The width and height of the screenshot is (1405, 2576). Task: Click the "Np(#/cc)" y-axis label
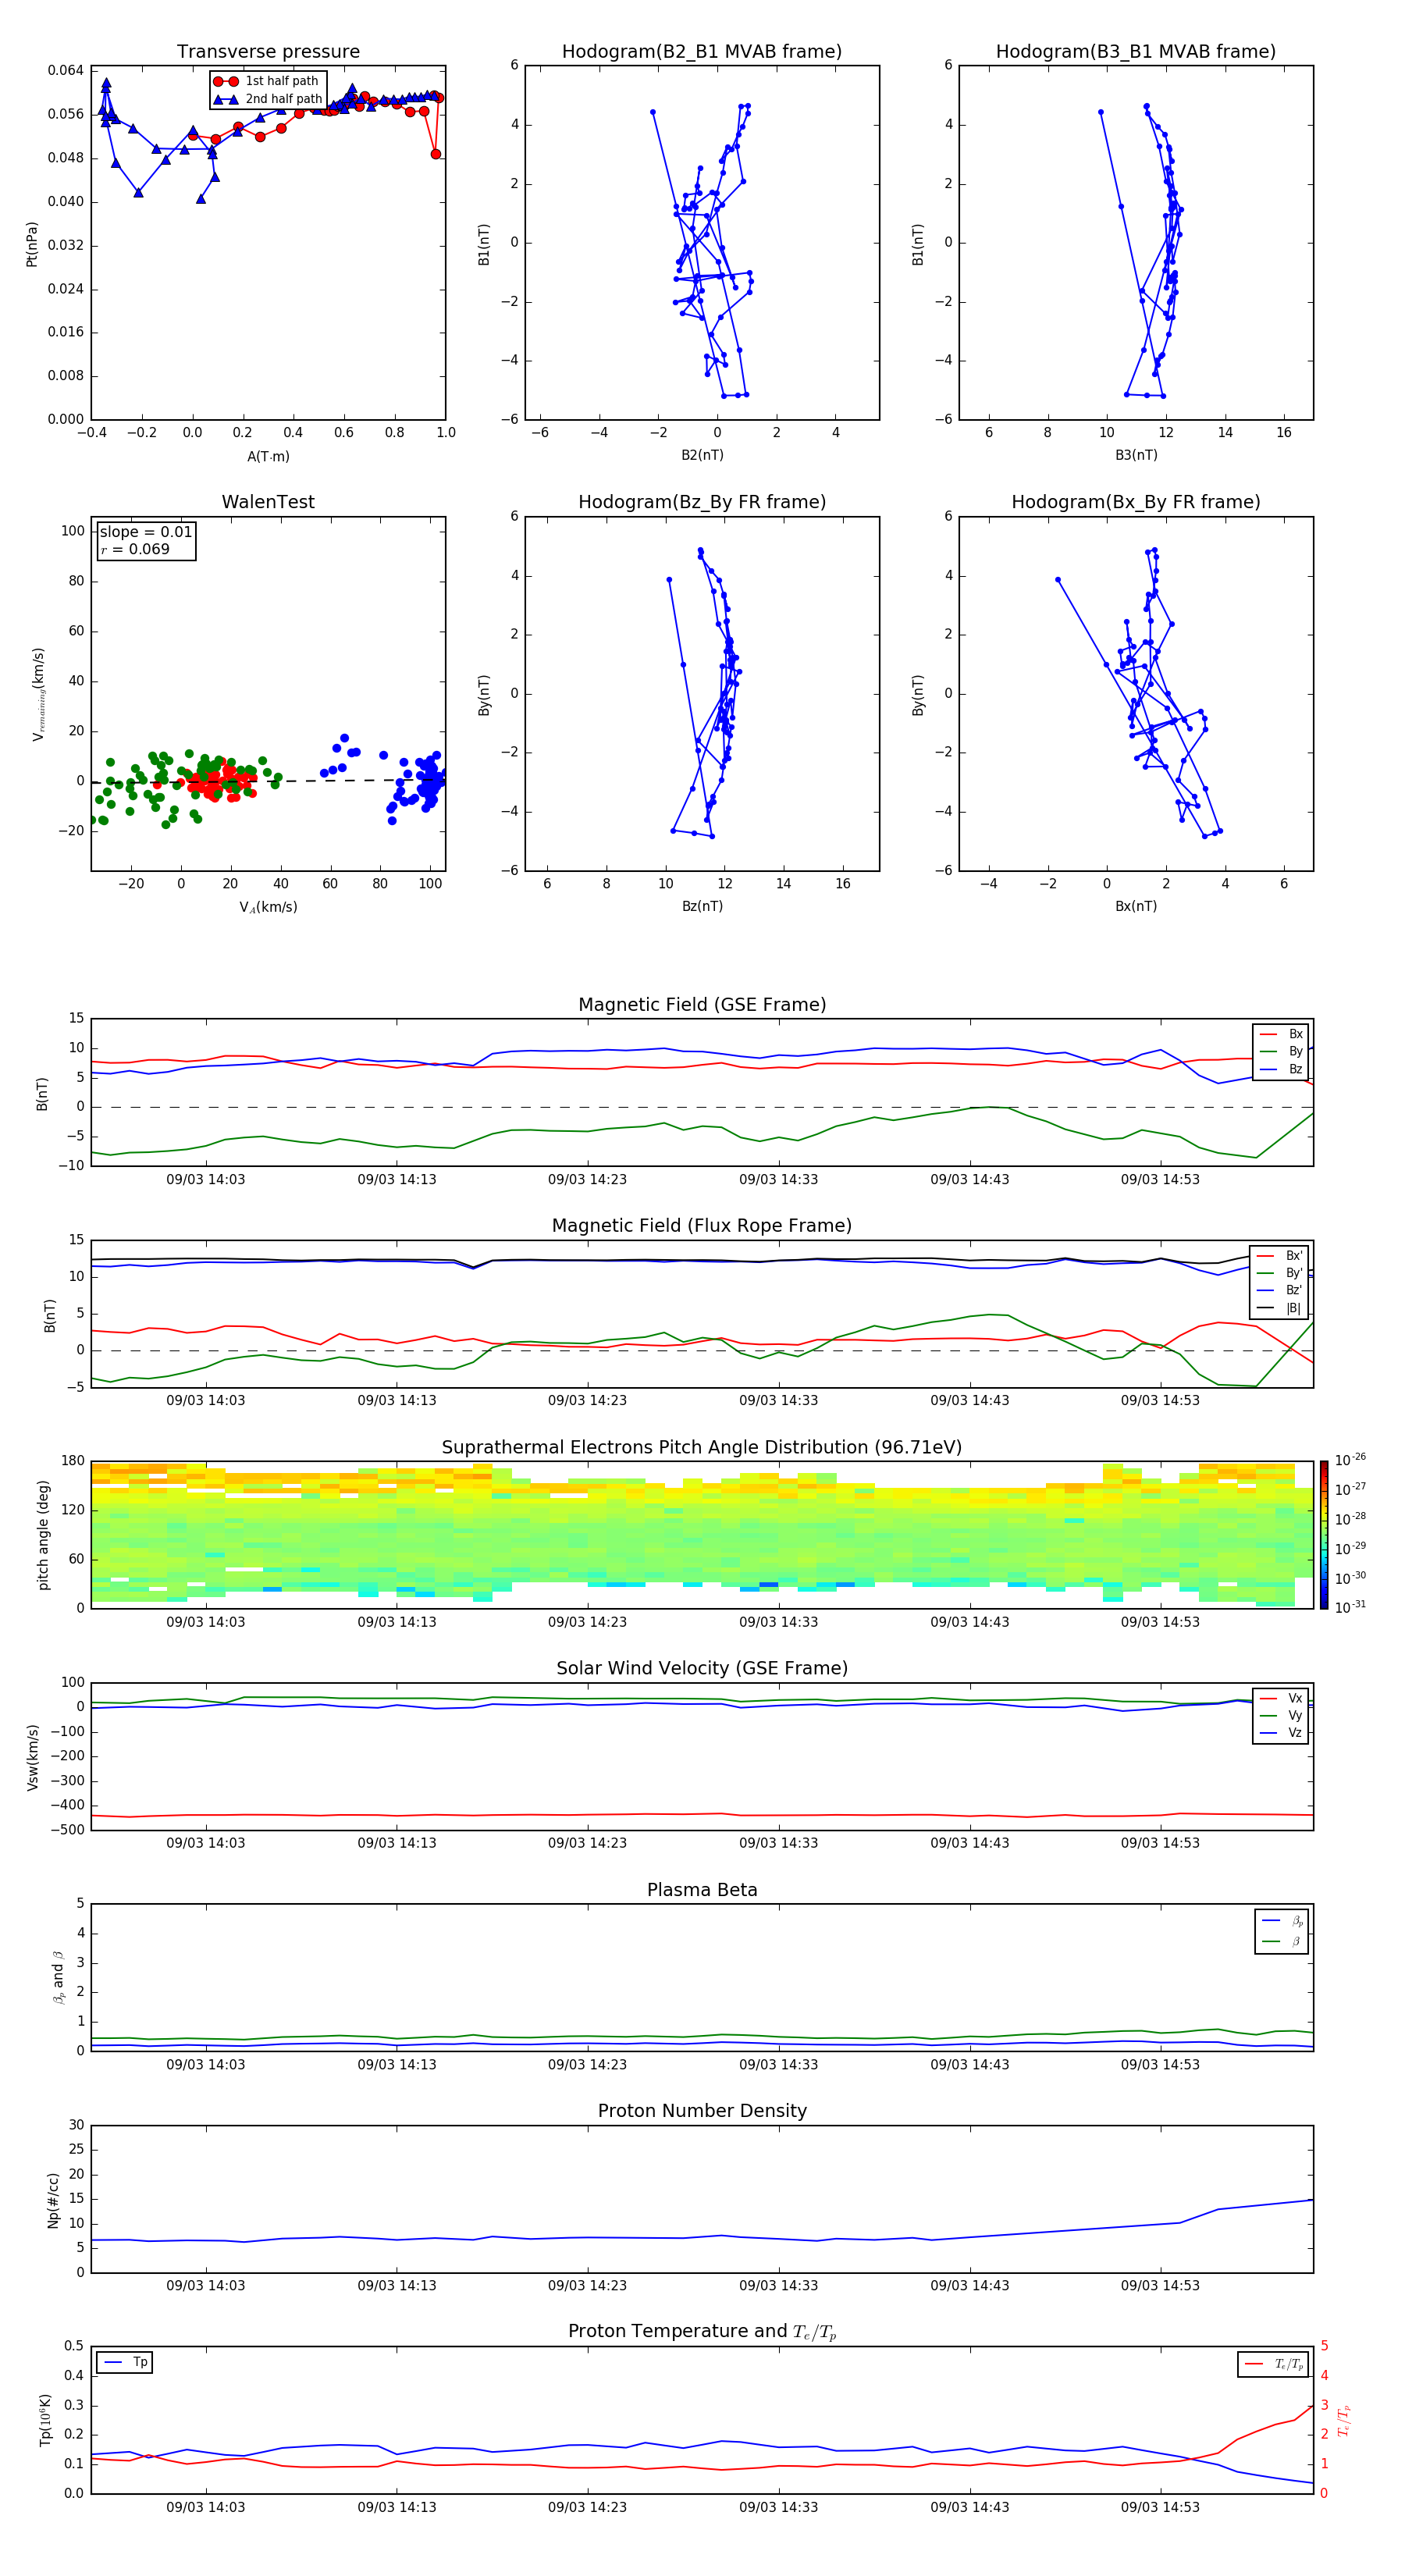point(52,2200)
